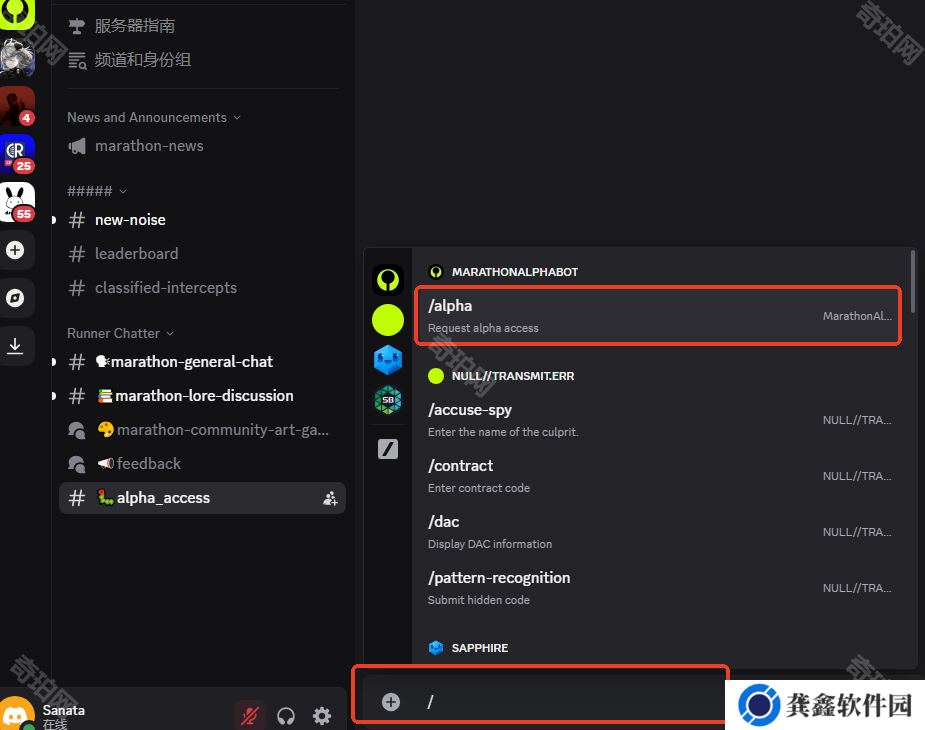
Task: Click the command list scrollbar
Action: click(x=913, y=281)
